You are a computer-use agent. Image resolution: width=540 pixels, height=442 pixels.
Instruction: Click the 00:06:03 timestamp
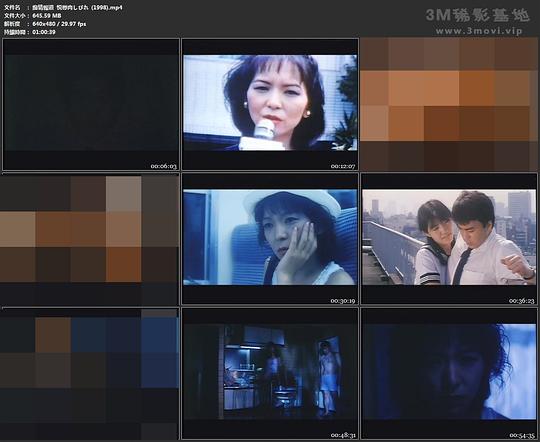pos(164,166)
